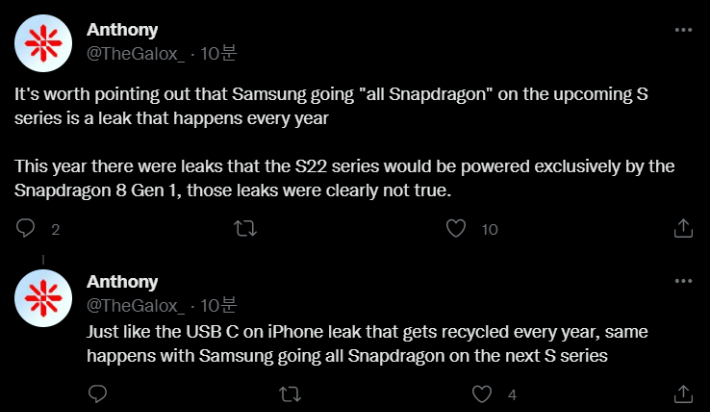Viewport: 710px width, 412px height.
Task: Open Anthony's avatar on the first tweet
Action: point(42,44)
